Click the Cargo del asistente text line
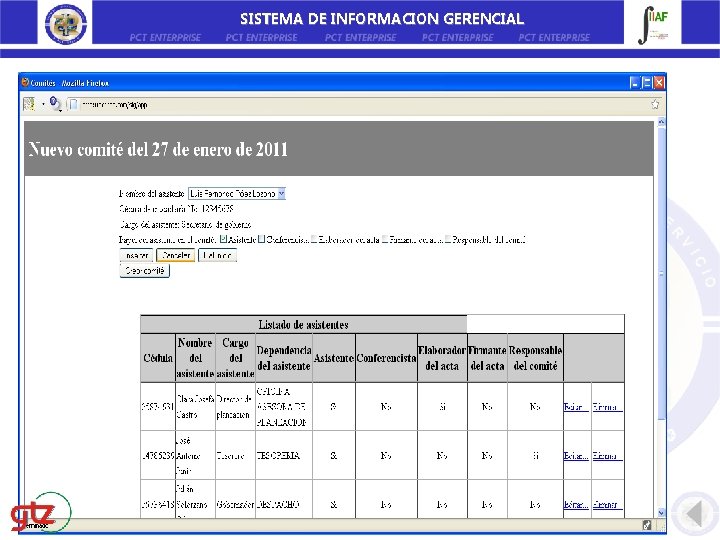The height and width of the screenshot is (540, 720). click(185, 225)
